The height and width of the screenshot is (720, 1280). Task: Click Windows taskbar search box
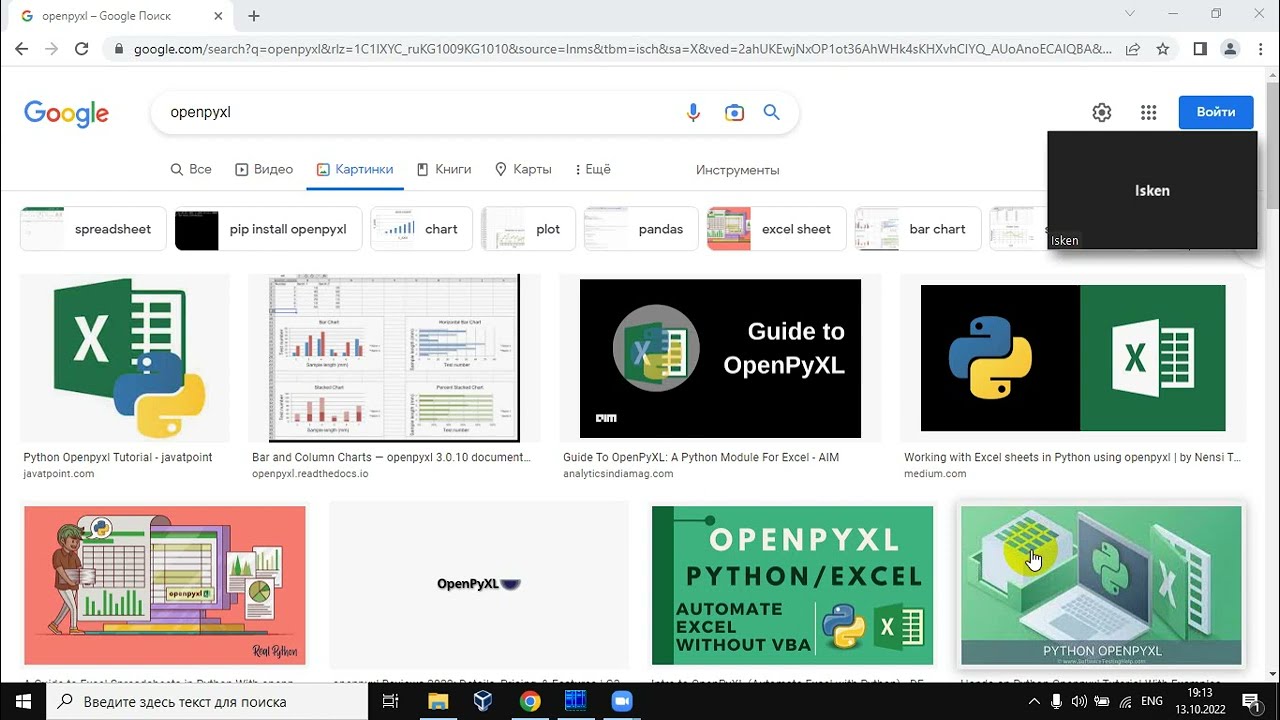coord(208,701)
